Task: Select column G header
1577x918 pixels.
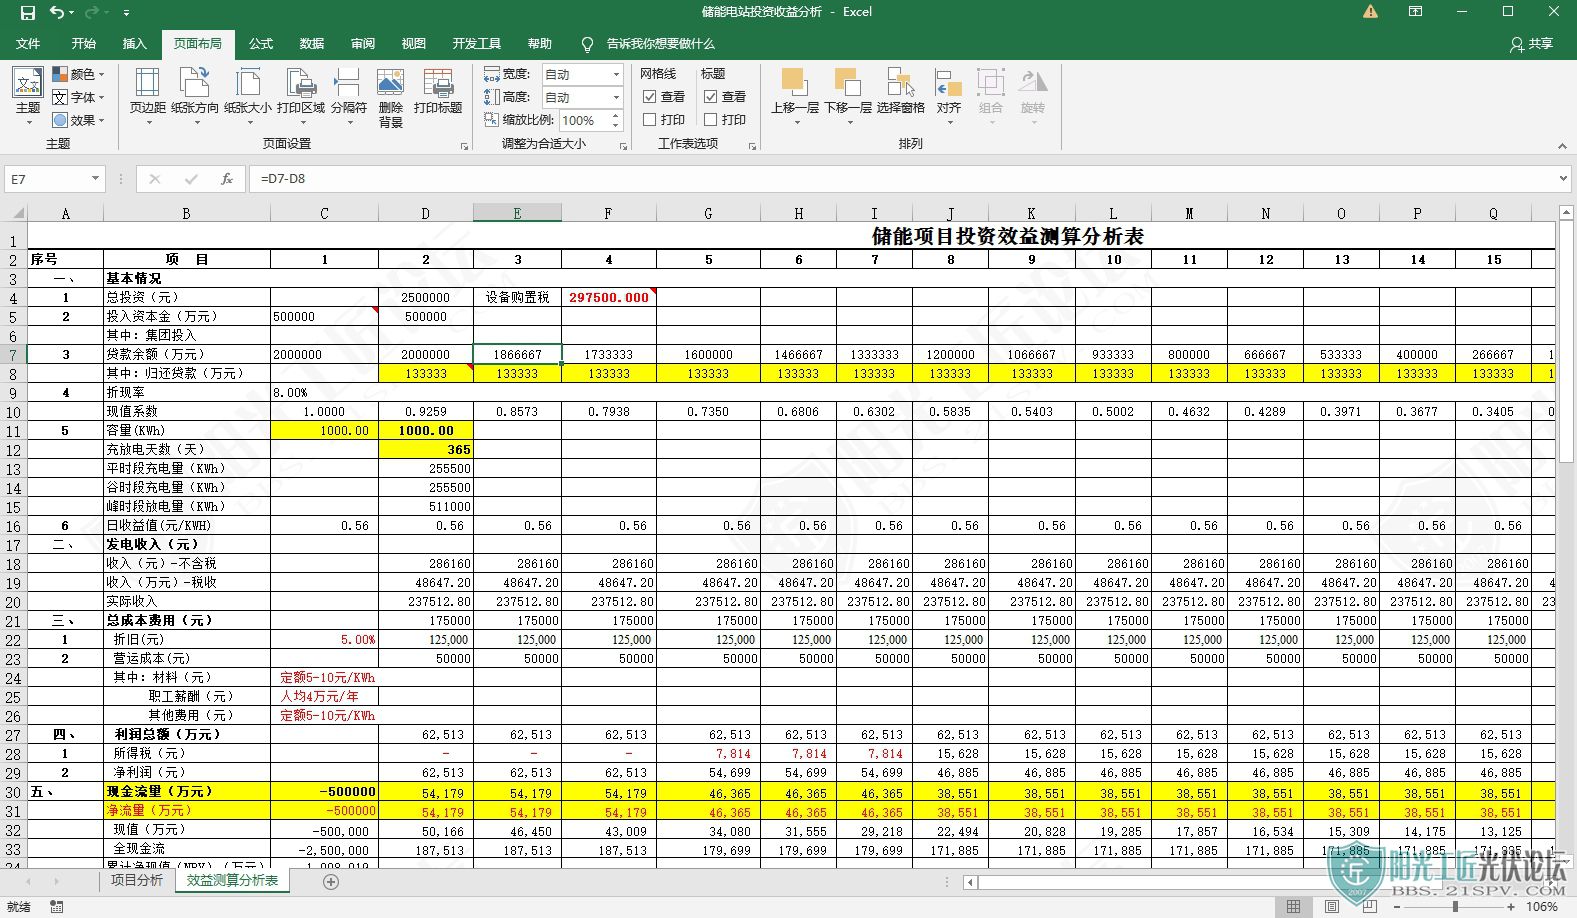Action: [x=708, y=213]
